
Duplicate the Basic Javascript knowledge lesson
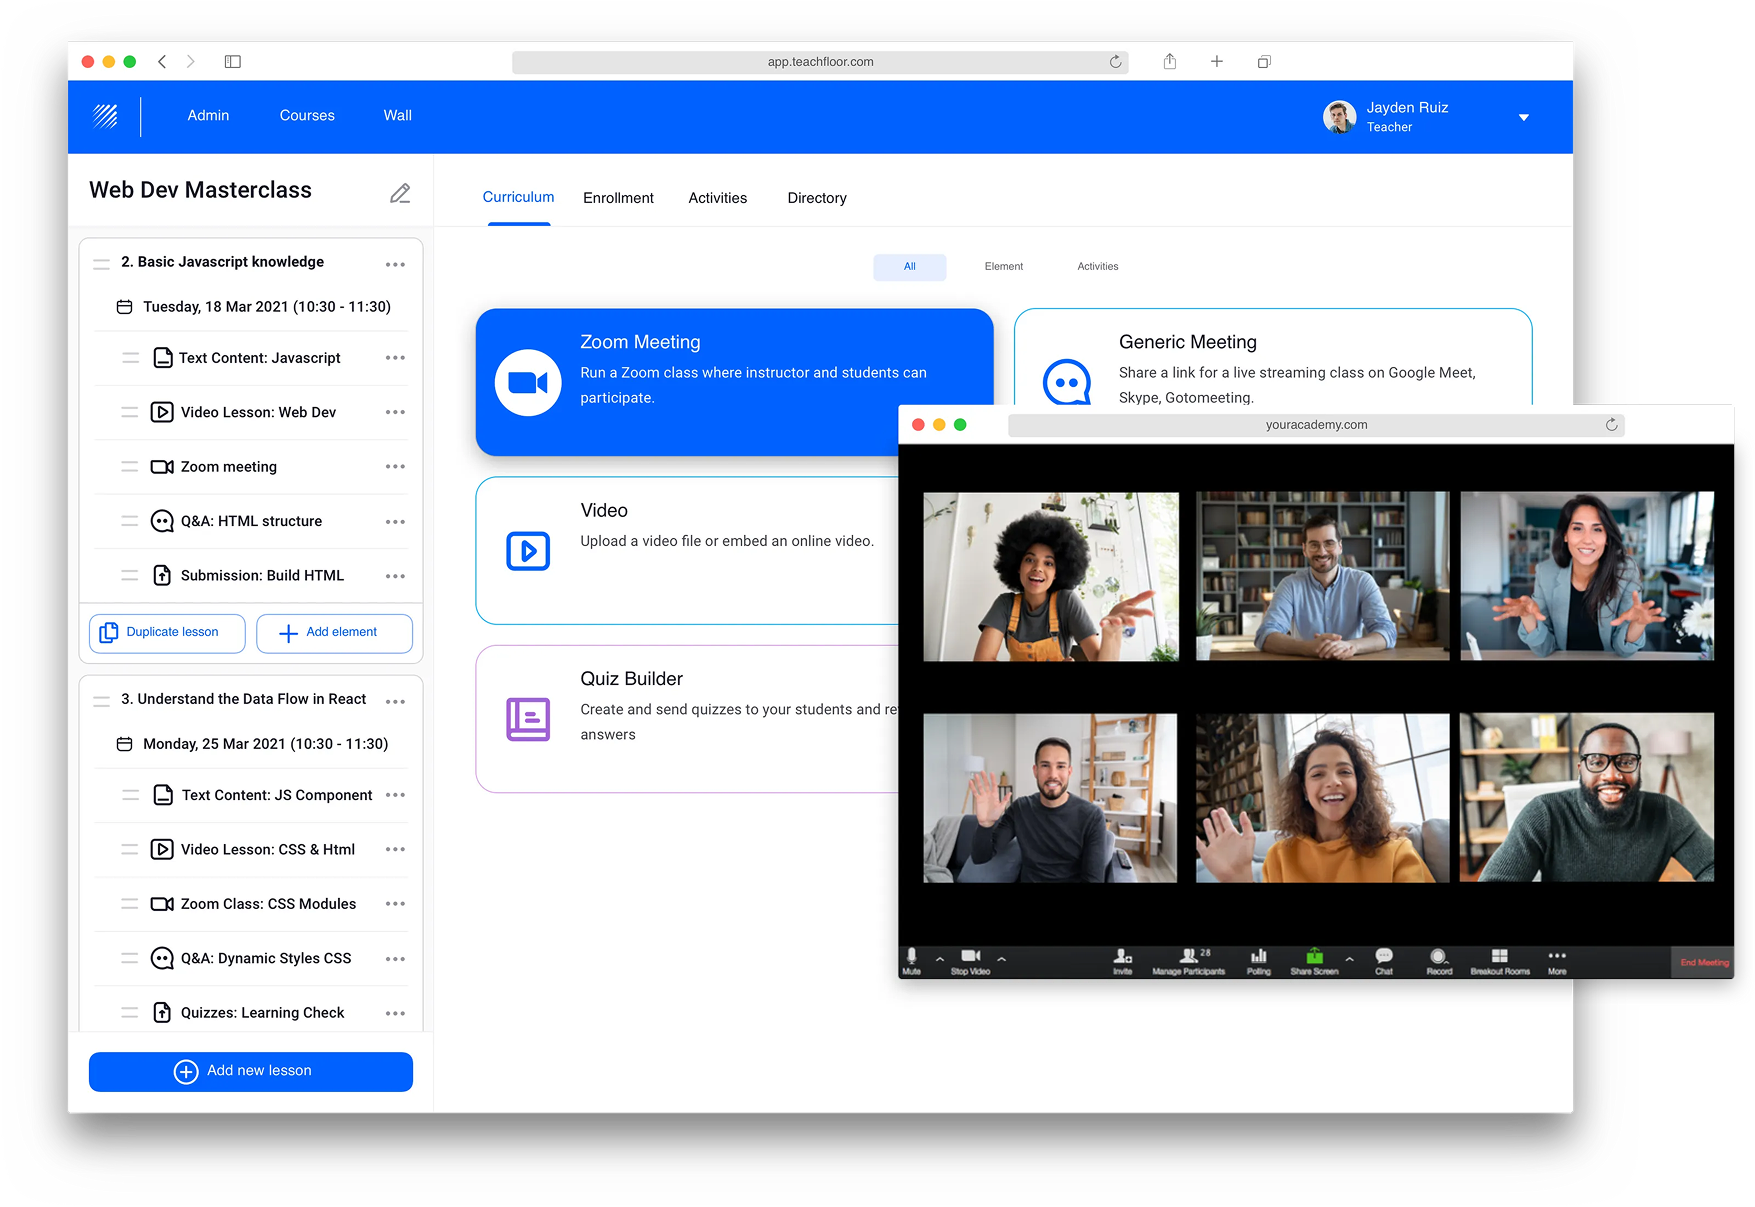[166, 632]
